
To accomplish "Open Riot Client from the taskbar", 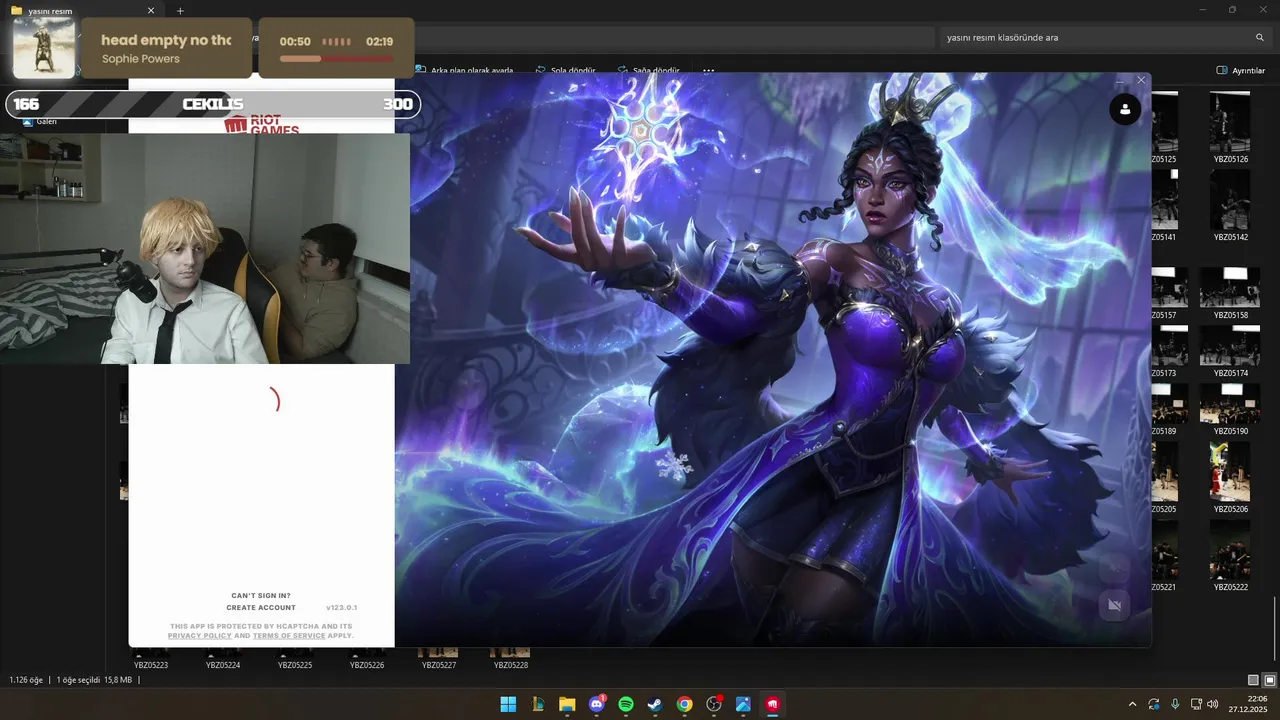I will pyautogui.click(x=772, y=704).
